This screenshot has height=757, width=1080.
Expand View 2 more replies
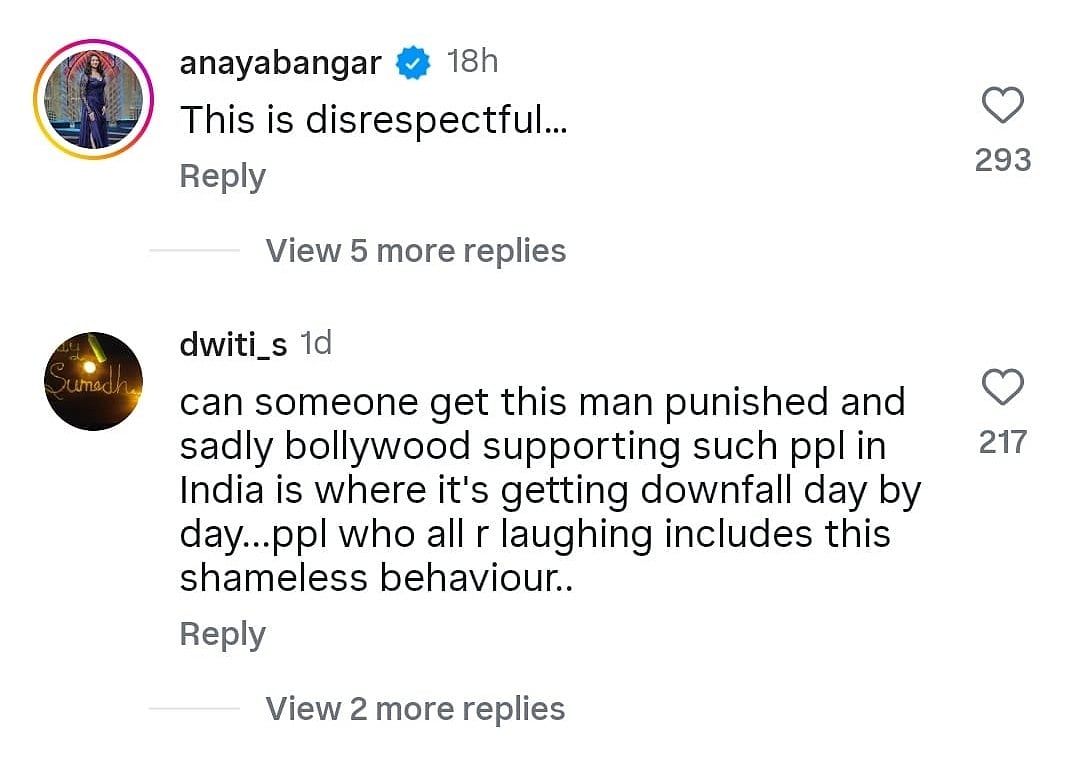click(415, 709)
